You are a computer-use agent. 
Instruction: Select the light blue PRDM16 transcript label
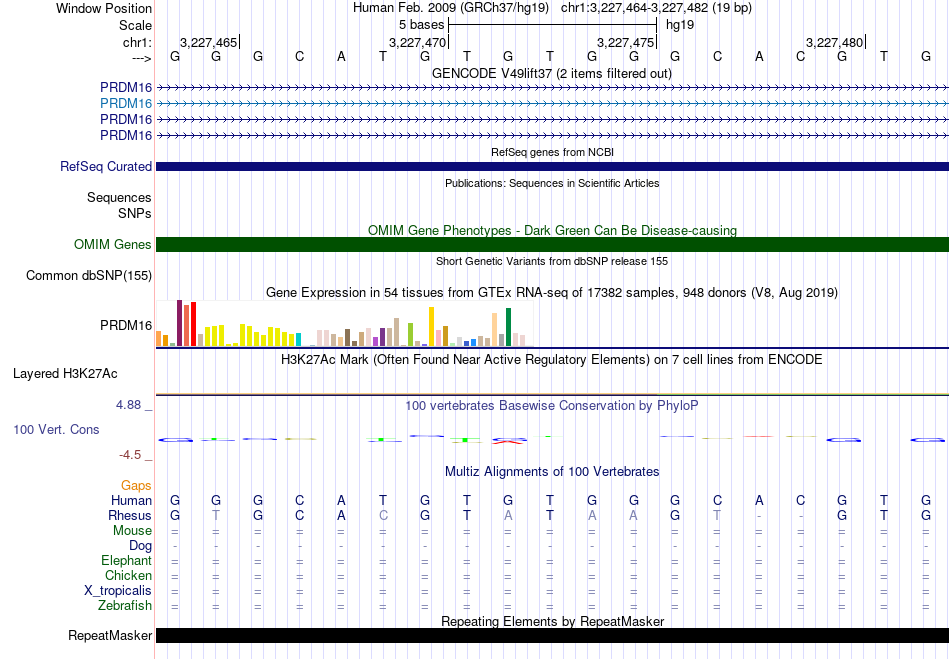[x=126, y=103]
